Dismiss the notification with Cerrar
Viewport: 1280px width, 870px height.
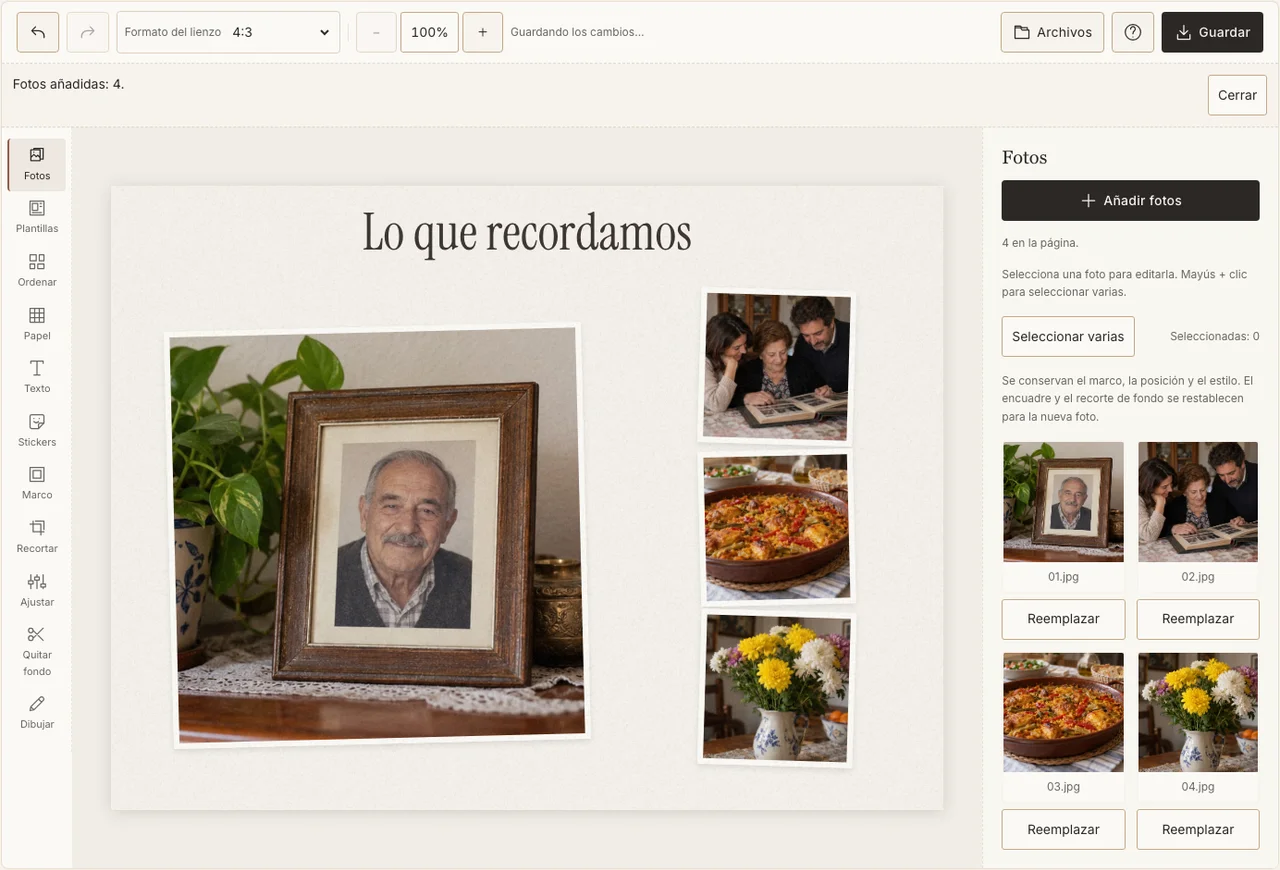(x=1237, y=95)
